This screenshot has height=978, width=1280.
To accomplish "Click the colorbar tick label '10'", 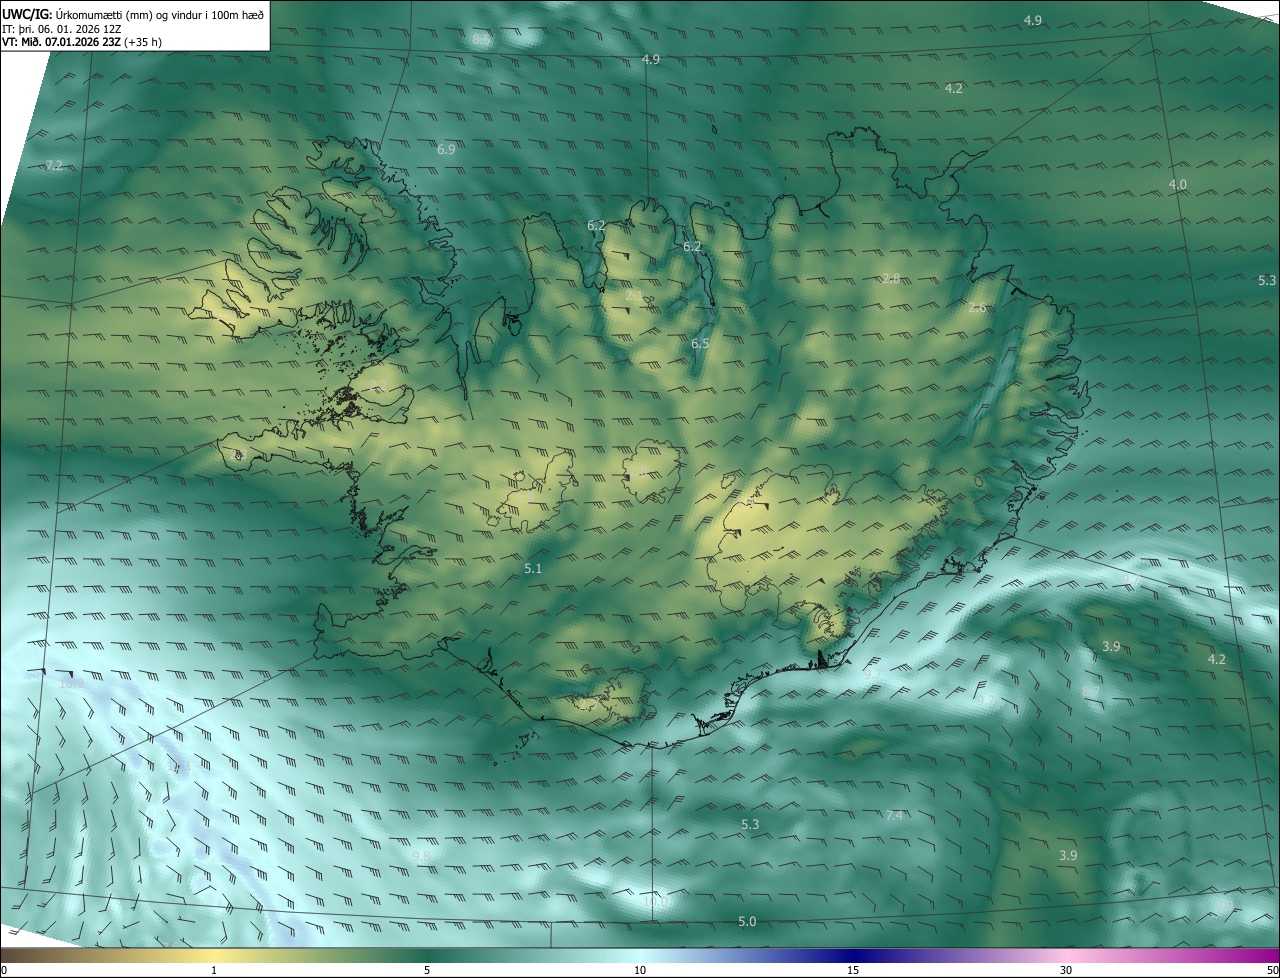I will pos(640,971).
